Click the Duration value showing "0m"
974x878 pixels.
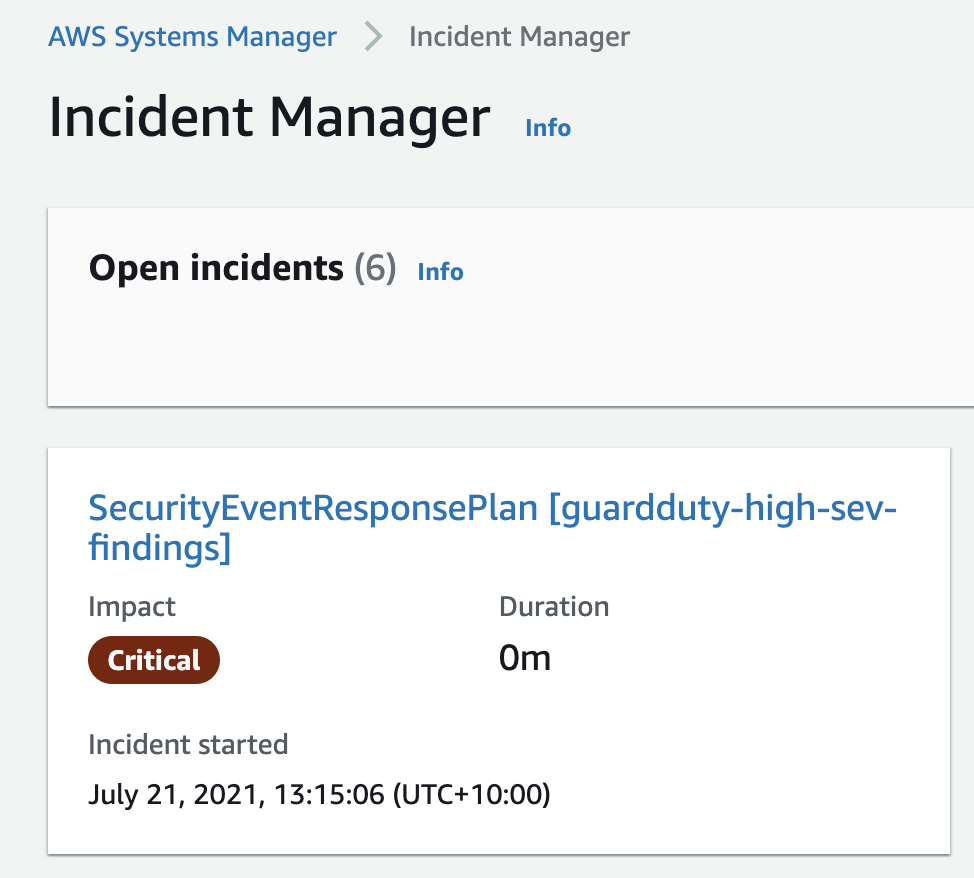click(x=524, y=657)
